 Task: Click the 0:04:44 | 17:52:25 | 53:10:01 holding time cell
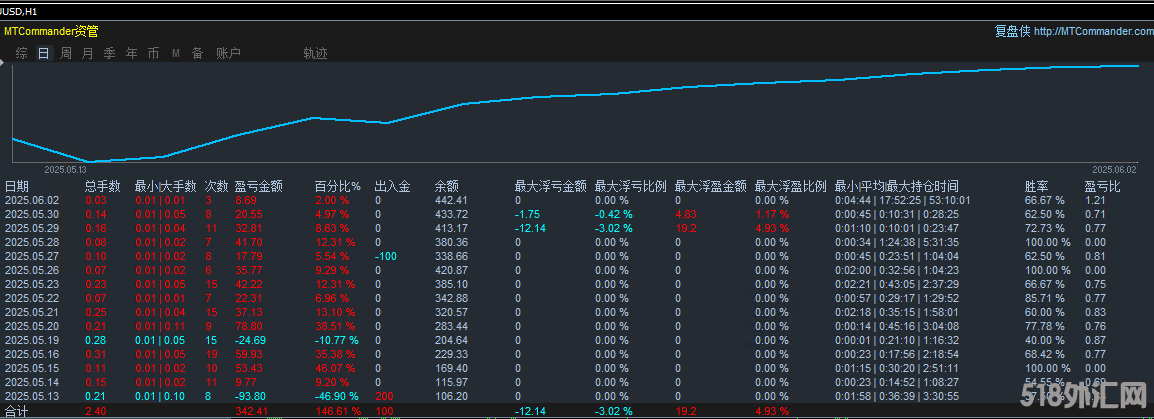(x=902, y=200)
